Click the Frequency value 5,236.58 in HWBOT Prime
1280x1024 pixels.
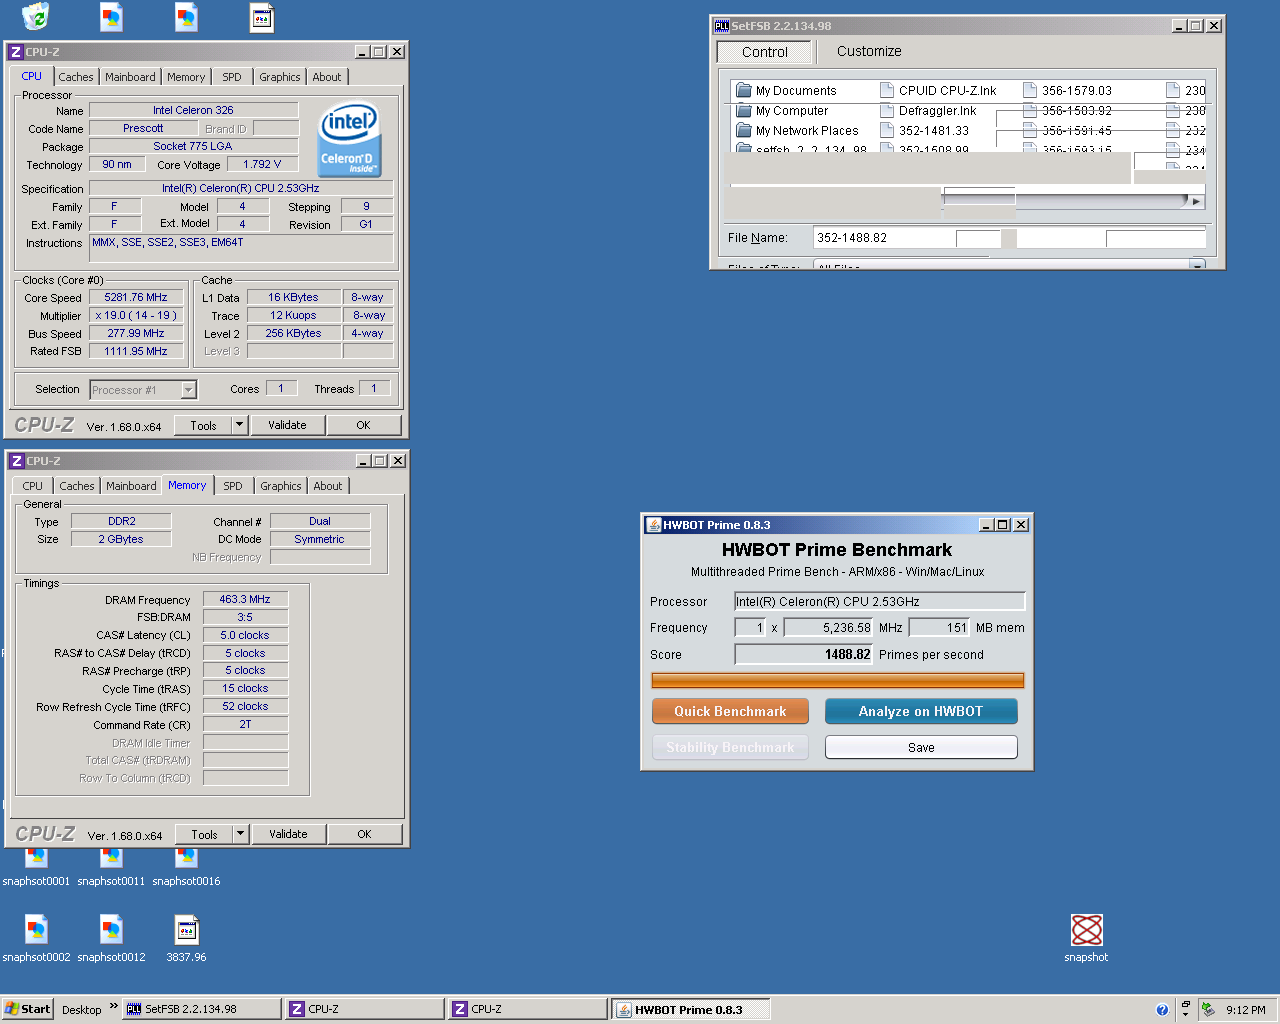(x=829, y=627)
